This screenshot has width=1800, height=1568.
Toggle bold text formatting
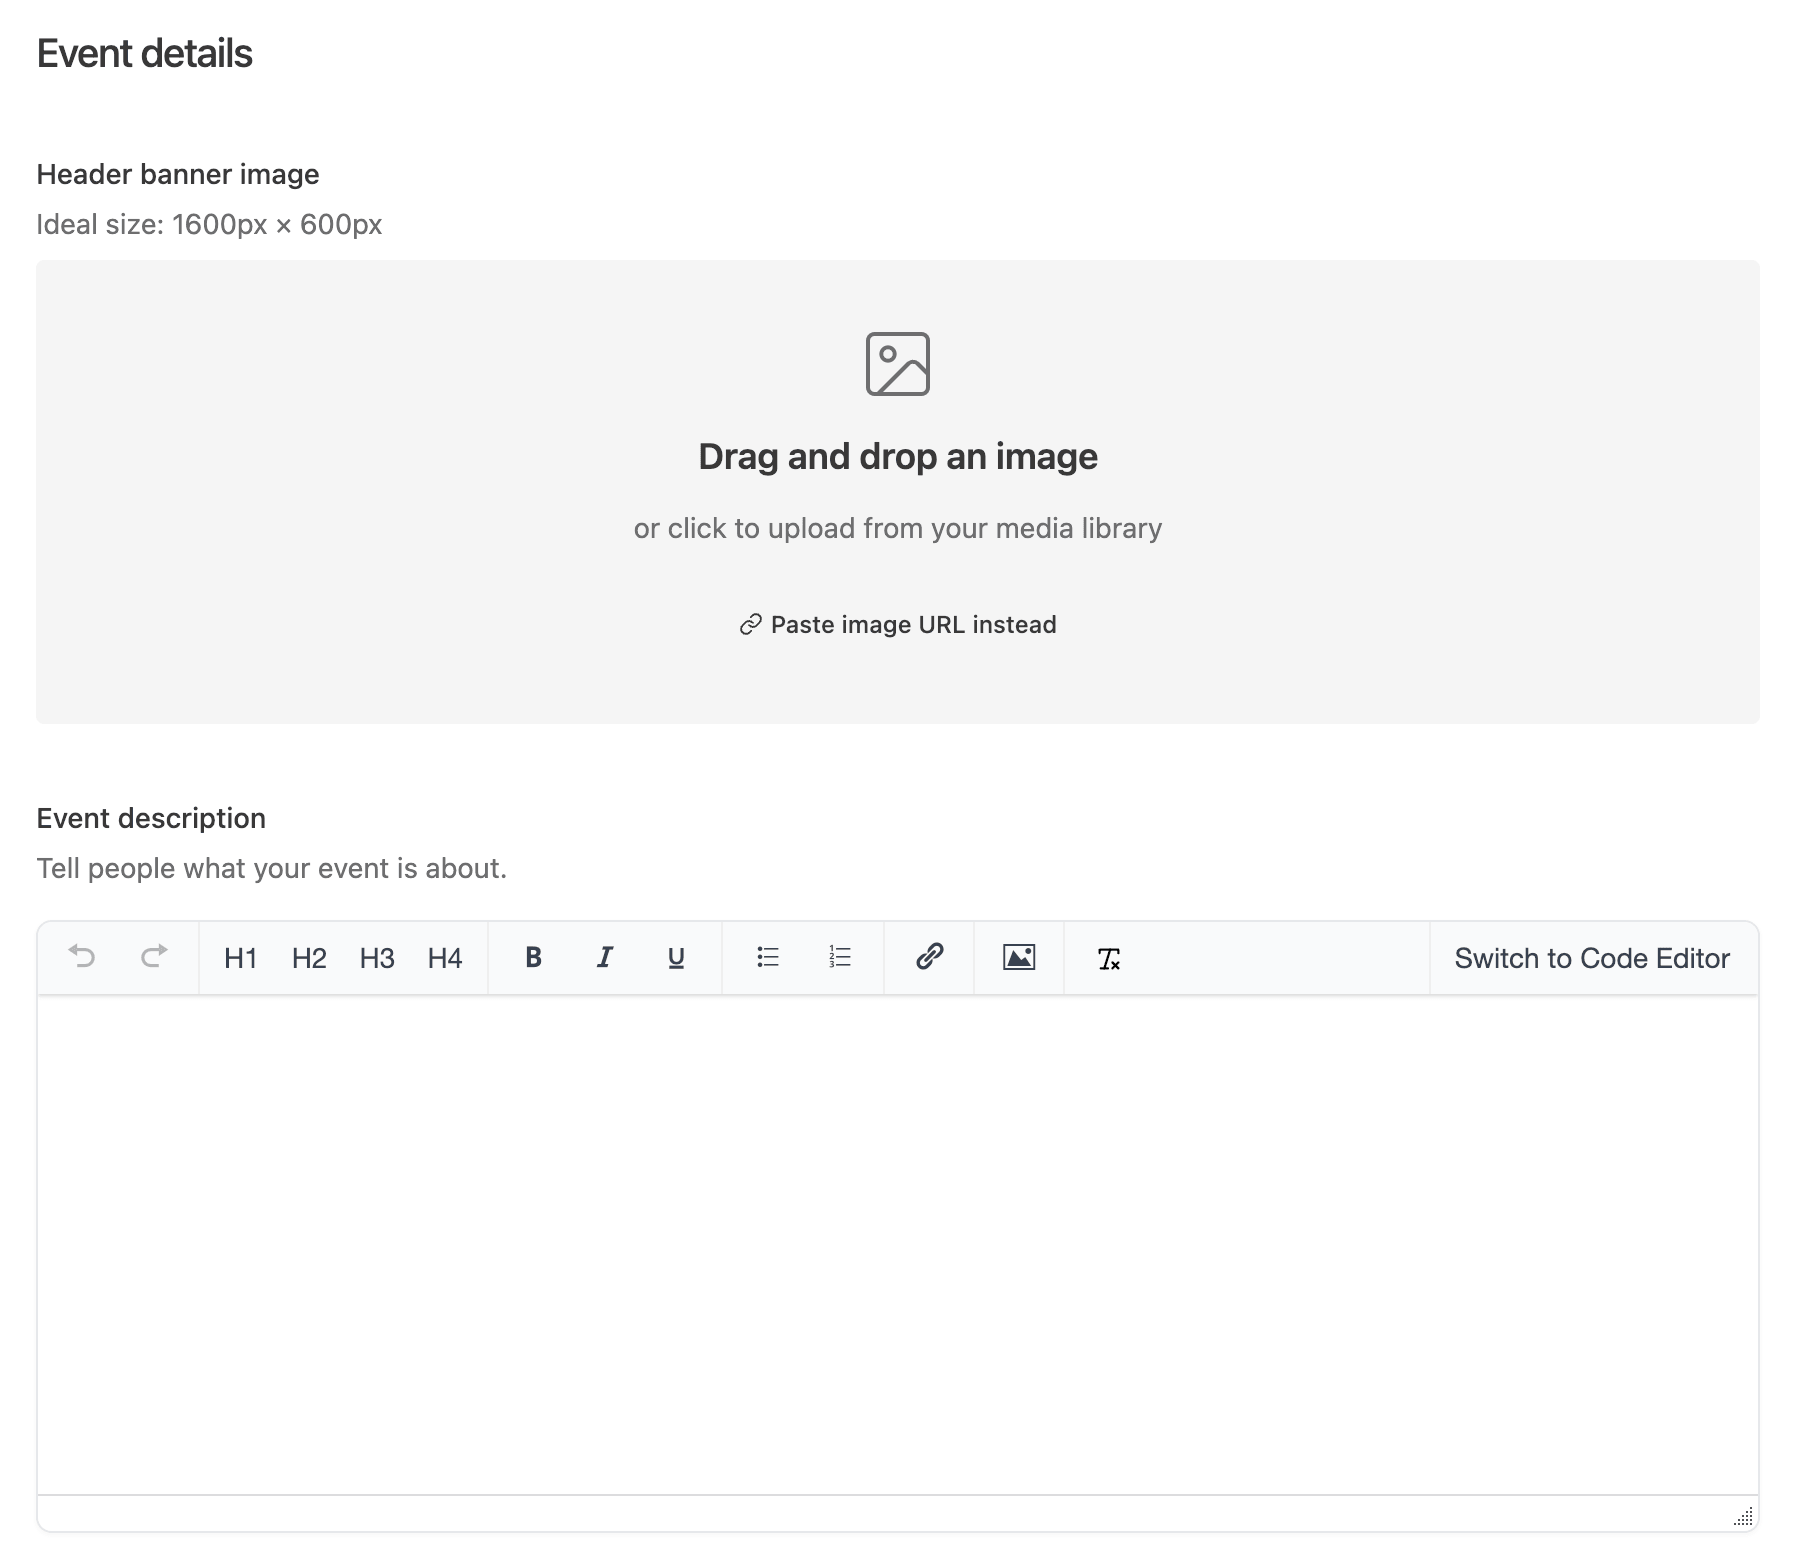(x=533, y=958)
